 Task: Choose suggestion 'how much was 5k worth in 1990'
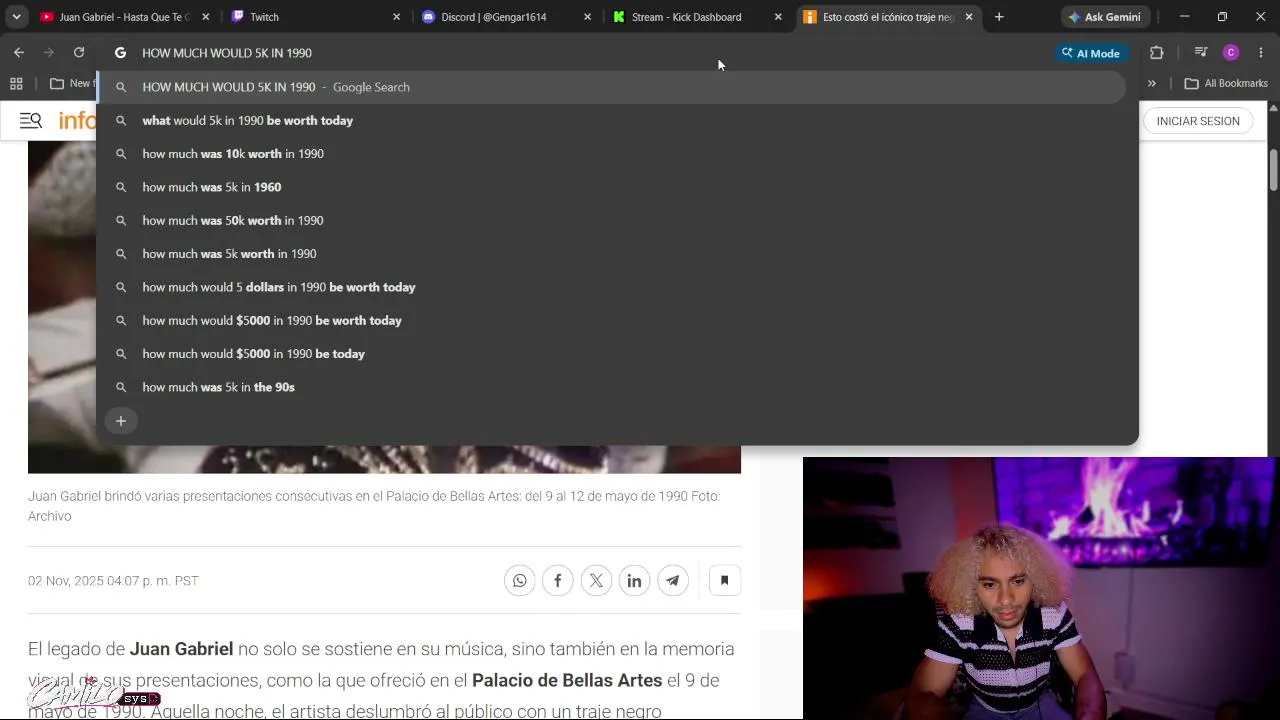tap(611, 254)
